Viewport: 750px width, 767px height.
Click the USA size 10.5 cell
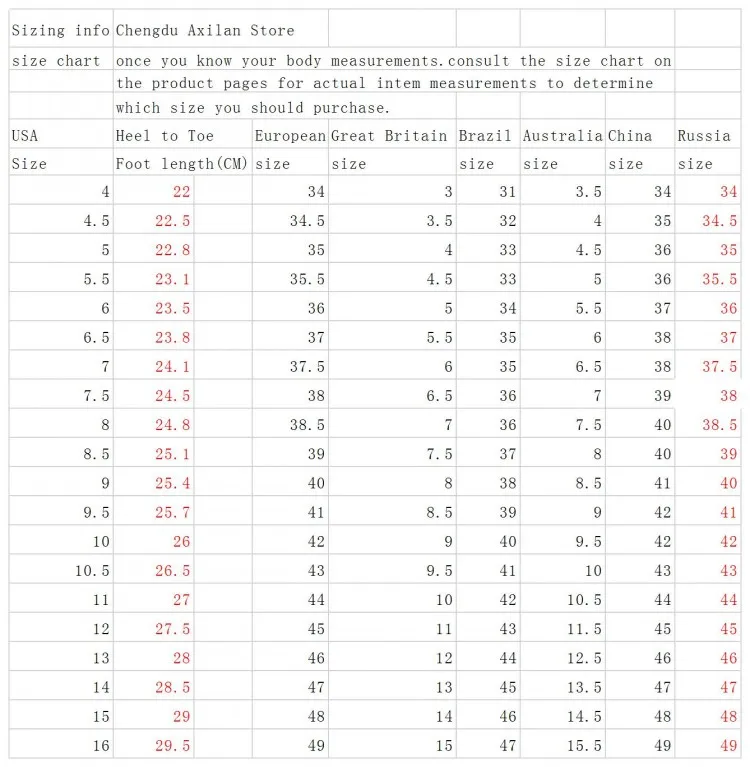61,570
